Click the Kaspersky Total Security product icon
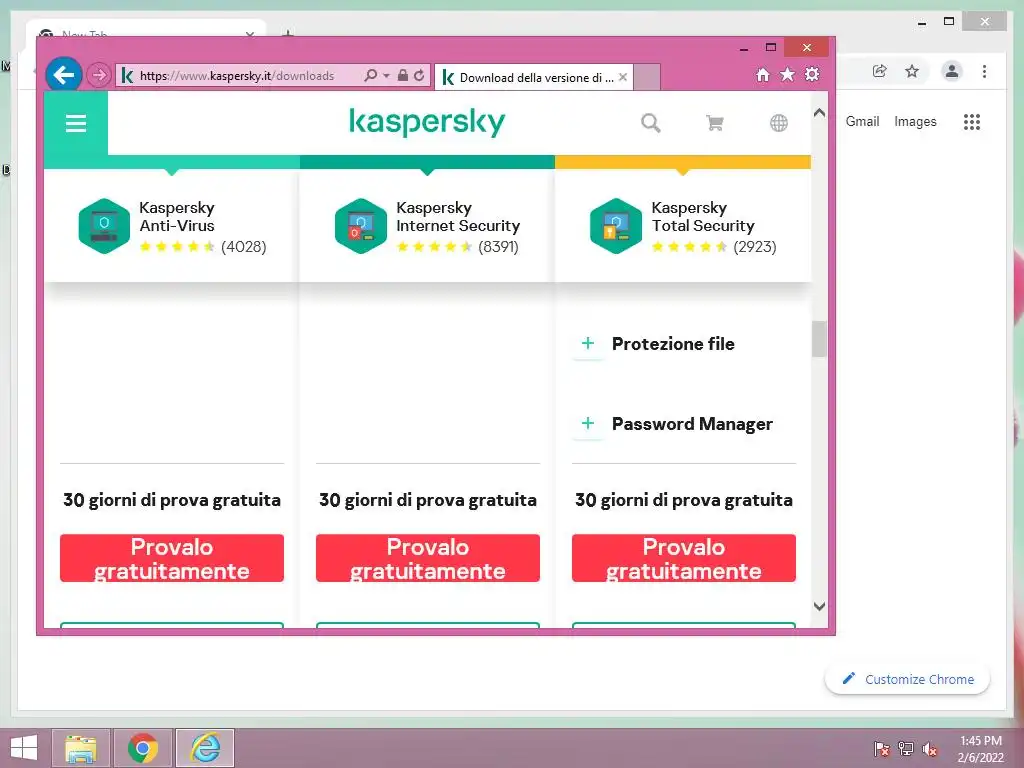This screenshot has width=1024, height=768. pyautogui.click(x=616, y=226)
